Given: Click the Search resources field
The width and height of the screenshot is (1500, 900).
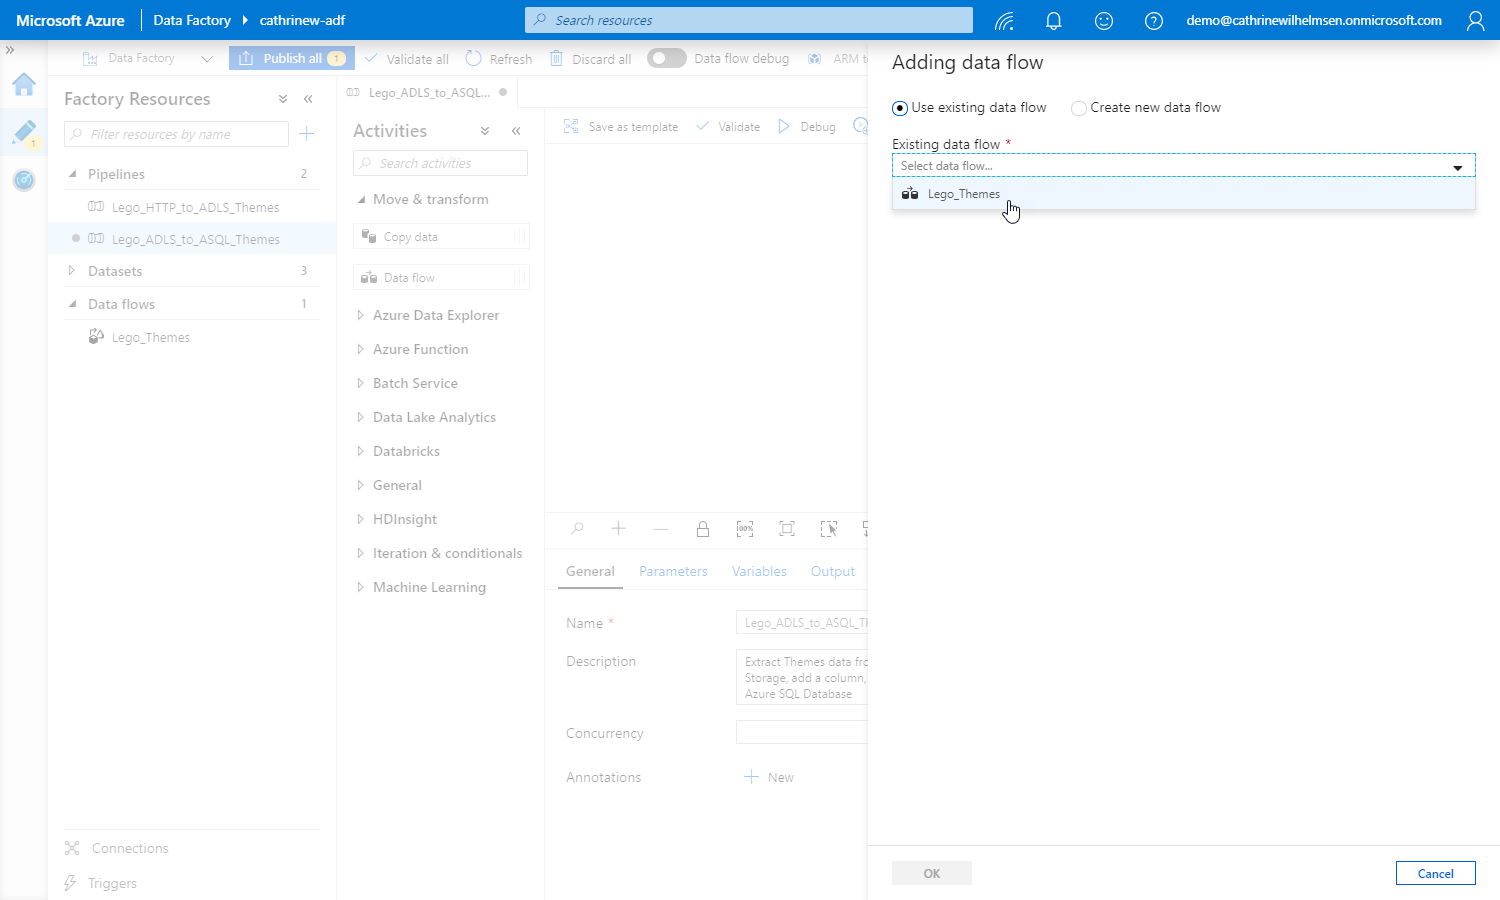Looking at the screenshot, I should [748, 20].
